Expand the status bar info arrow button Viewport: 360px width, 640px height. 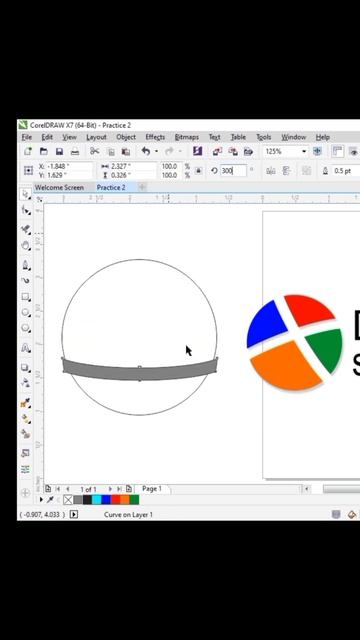[x=74, y=514]
